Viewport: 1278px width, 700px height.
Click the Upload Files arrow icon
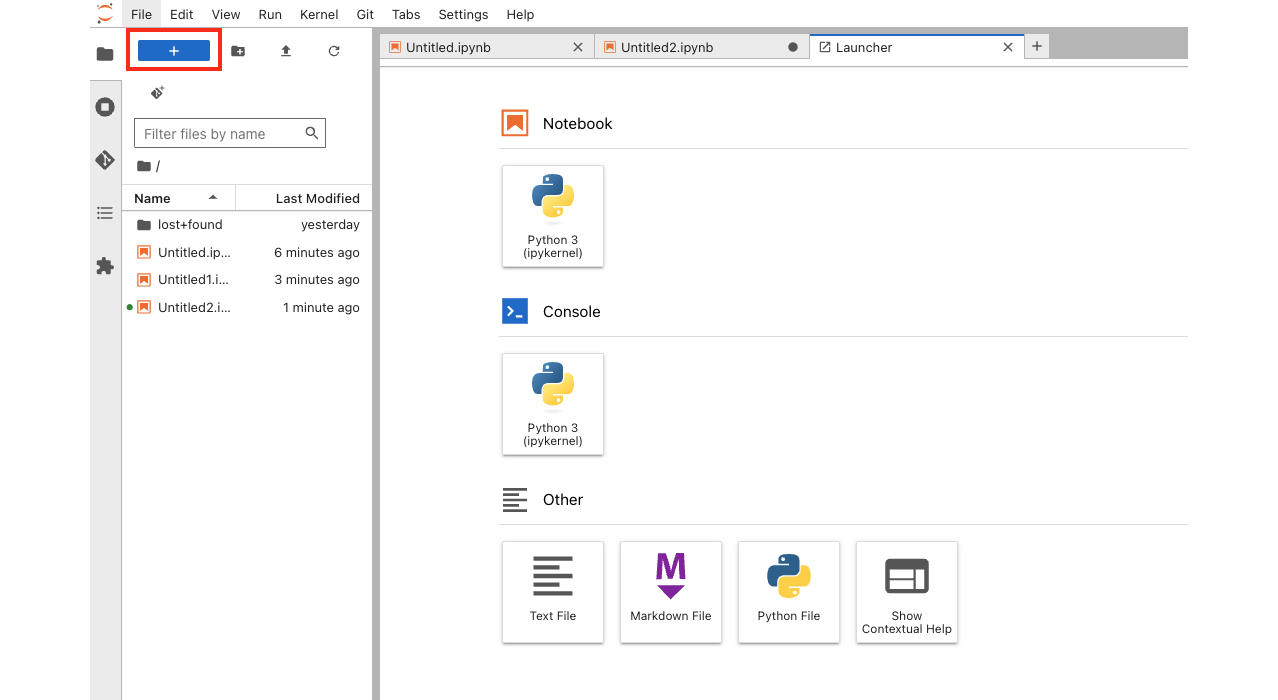tap(286, 51)
